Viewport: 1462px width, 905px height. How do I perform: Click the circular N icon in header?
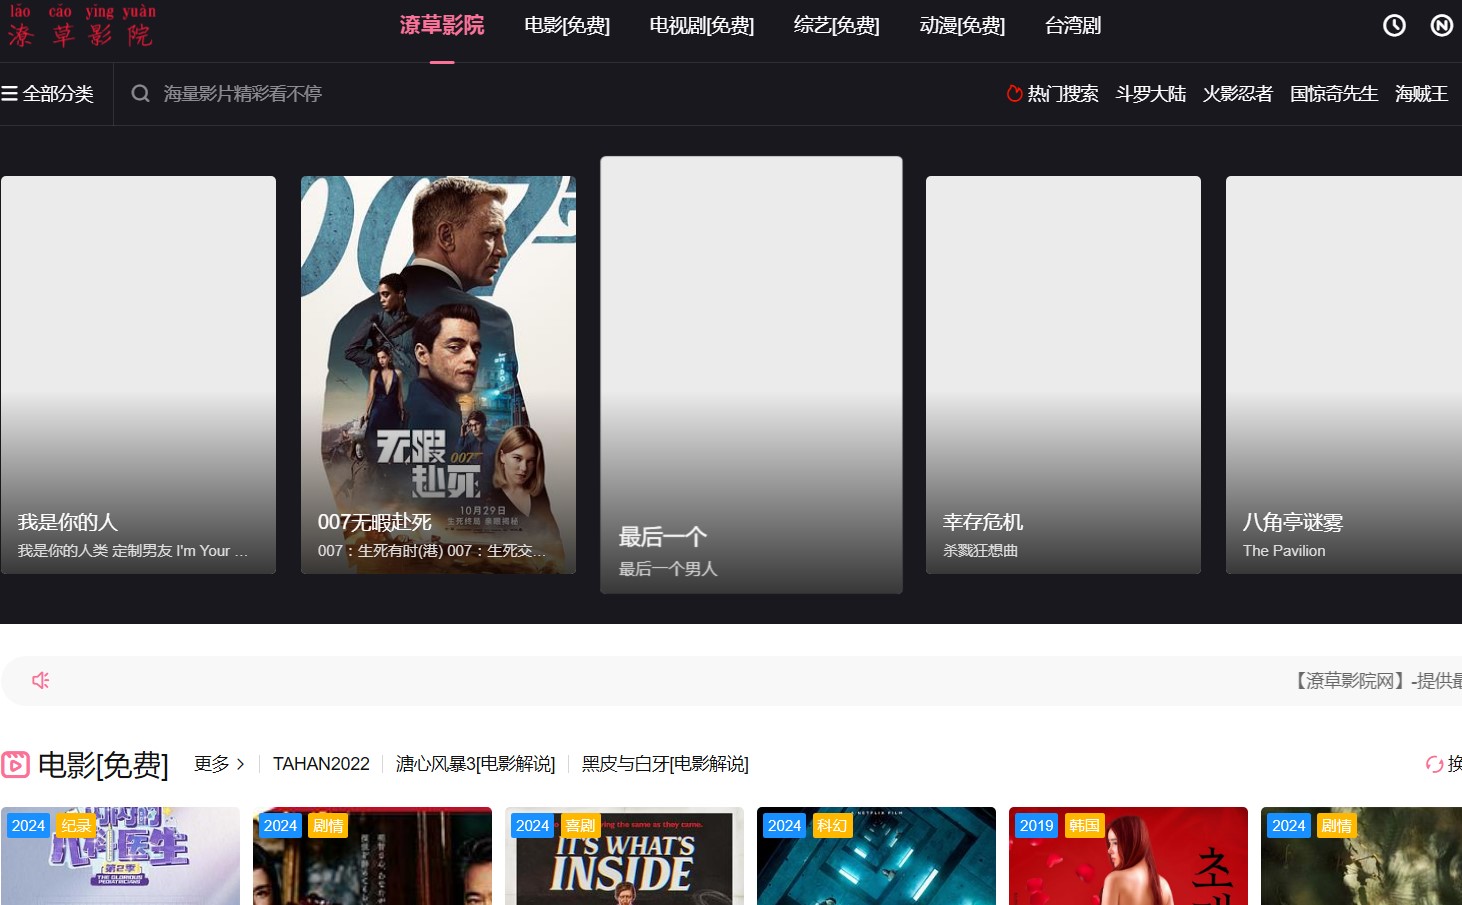1441,26
